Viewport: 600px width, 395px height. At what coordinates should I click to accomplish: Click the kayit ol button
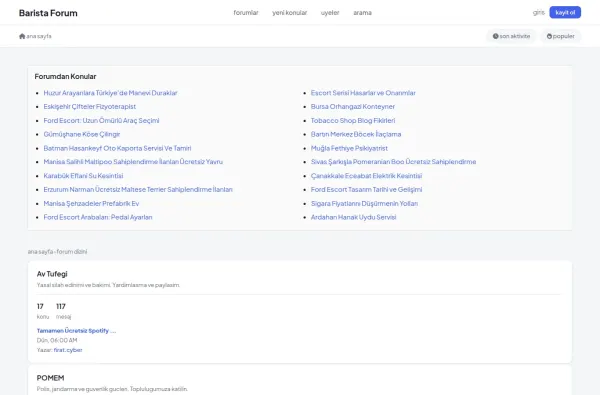pos(565,13)
